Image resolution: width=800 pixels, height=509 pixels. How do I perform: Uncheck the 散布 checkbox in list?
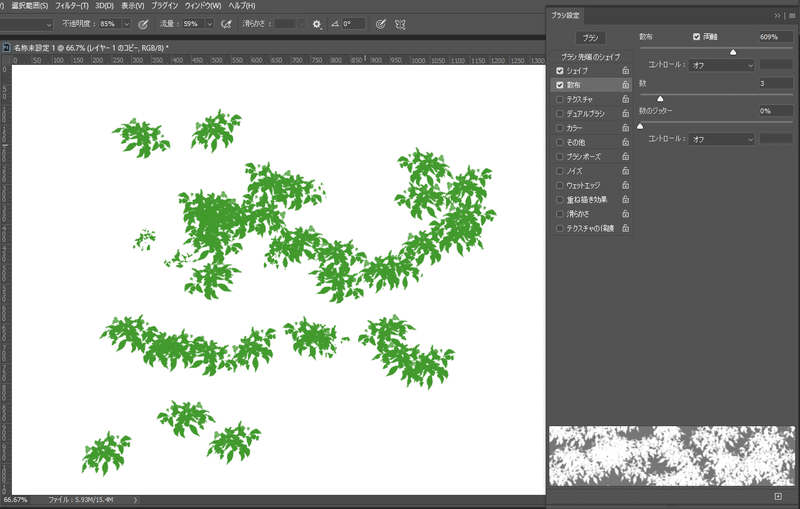[560, 85]
